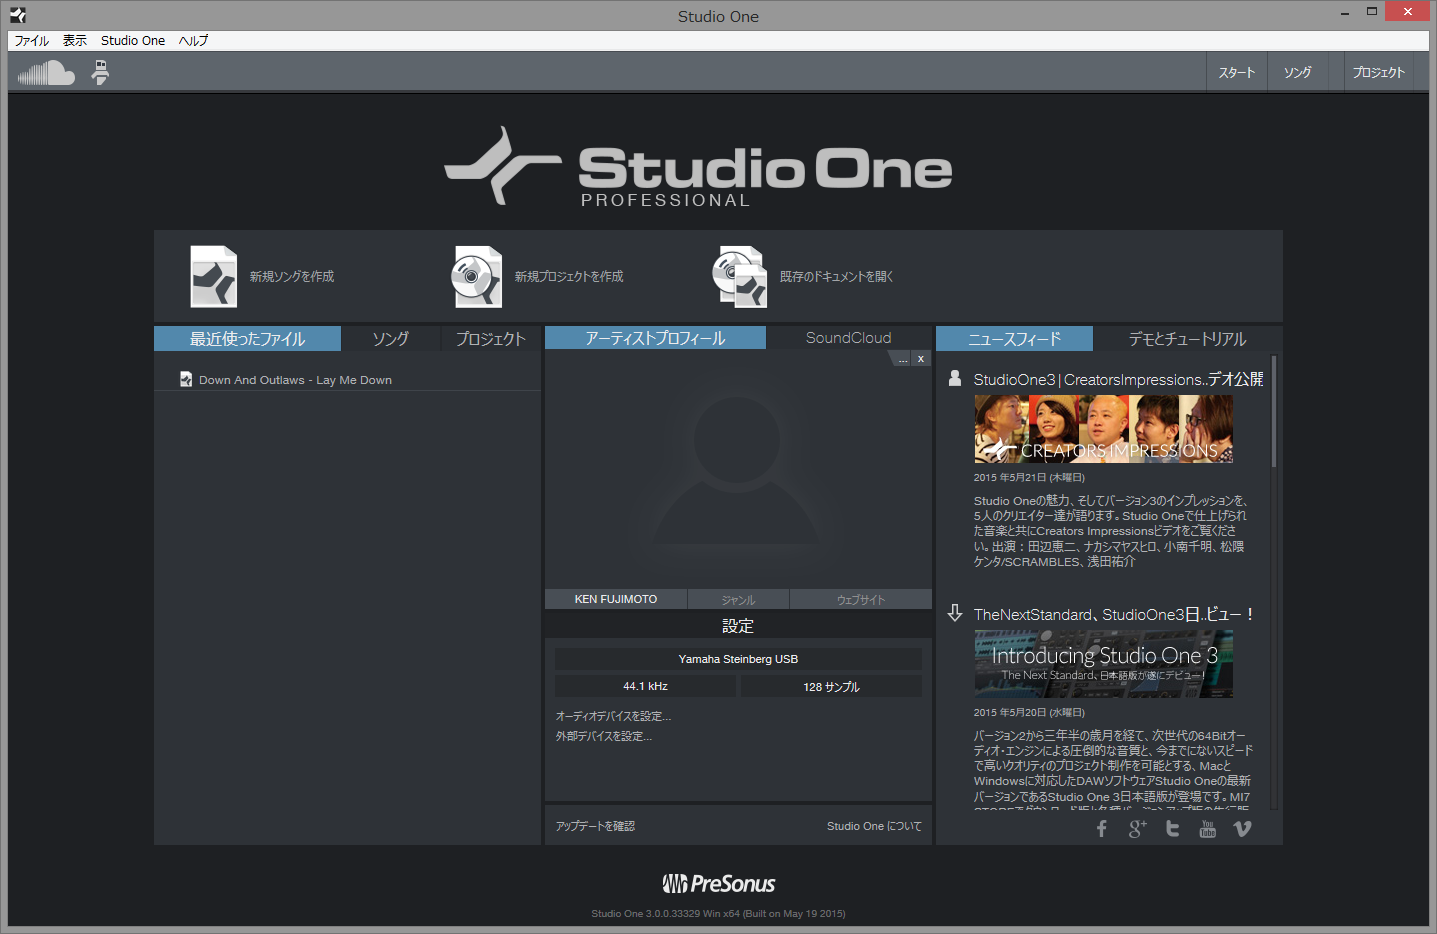This screenshot has width=1437, height=934.
Task: Click the ジャンル field
Action: [739, 599]
